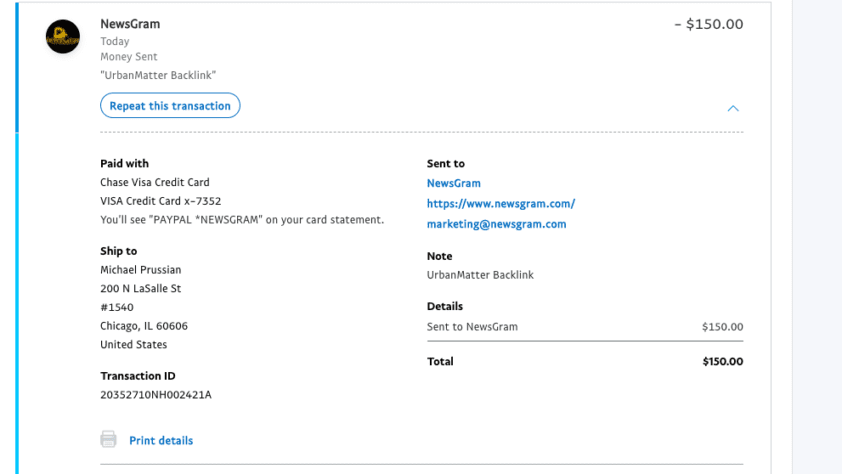
Task: Click the PAYPAL *NEWSGRAM card statement notice
Action: pyautogui.click(x=241, y=220)
